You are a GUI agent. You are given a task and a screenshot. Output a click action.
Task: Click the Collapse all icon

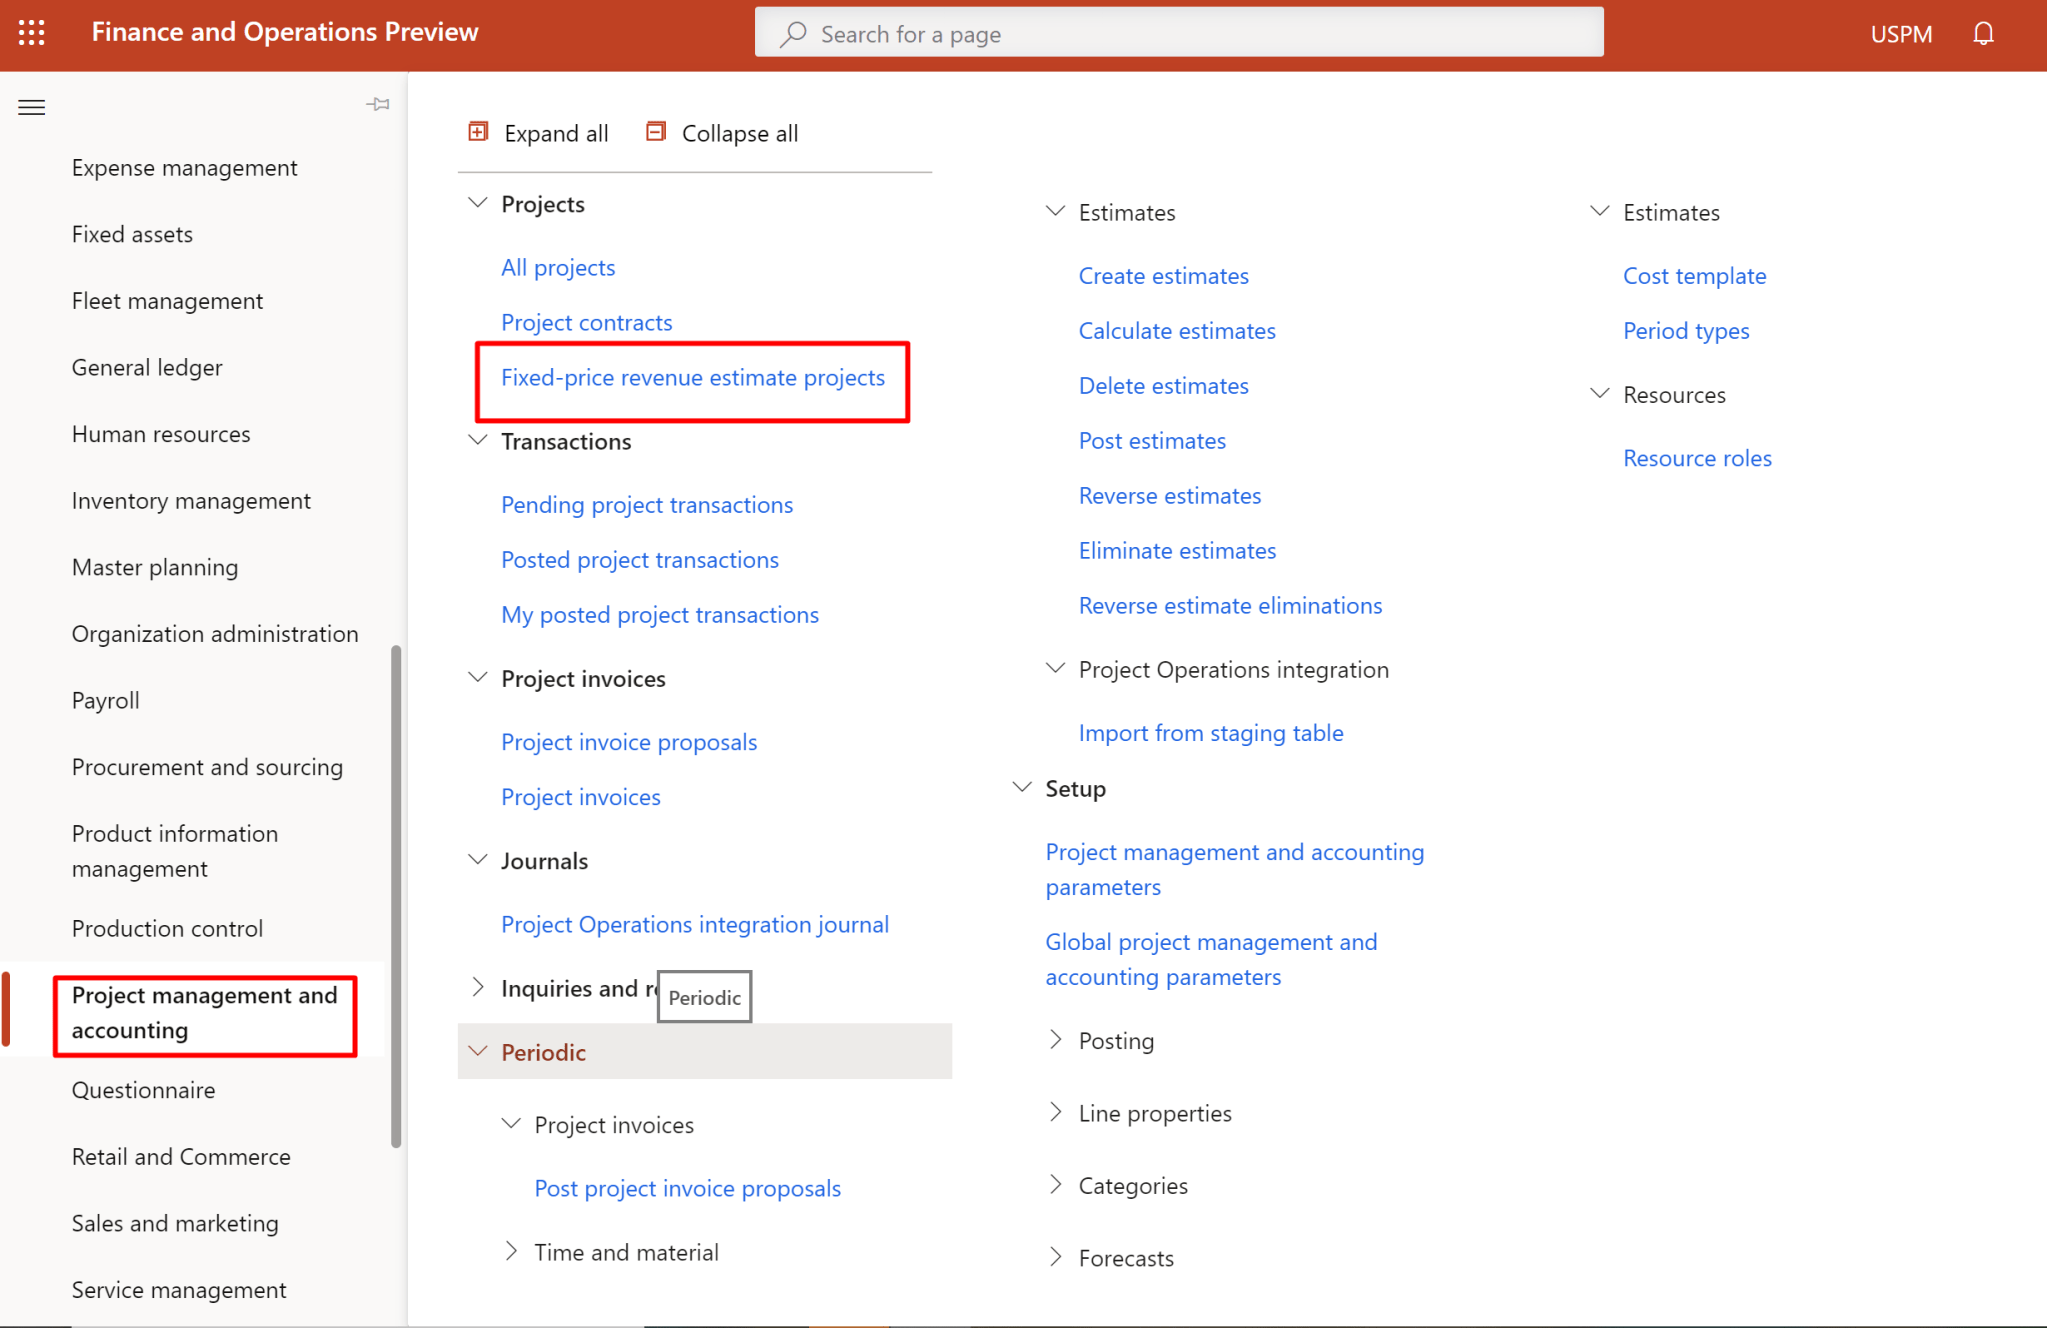[x=656, y=131]
